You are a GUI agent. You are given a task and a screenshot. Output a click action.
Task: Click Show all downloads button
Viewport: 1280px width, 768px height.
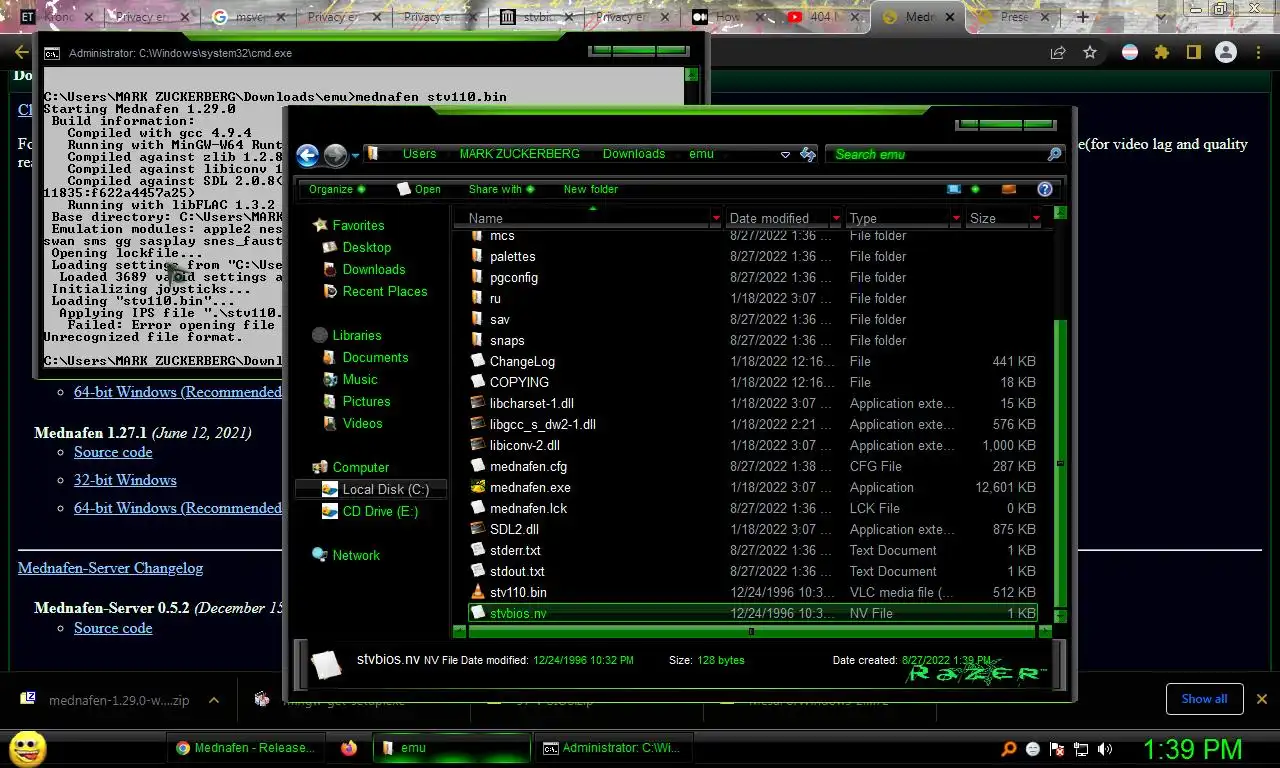point(1204,699)
